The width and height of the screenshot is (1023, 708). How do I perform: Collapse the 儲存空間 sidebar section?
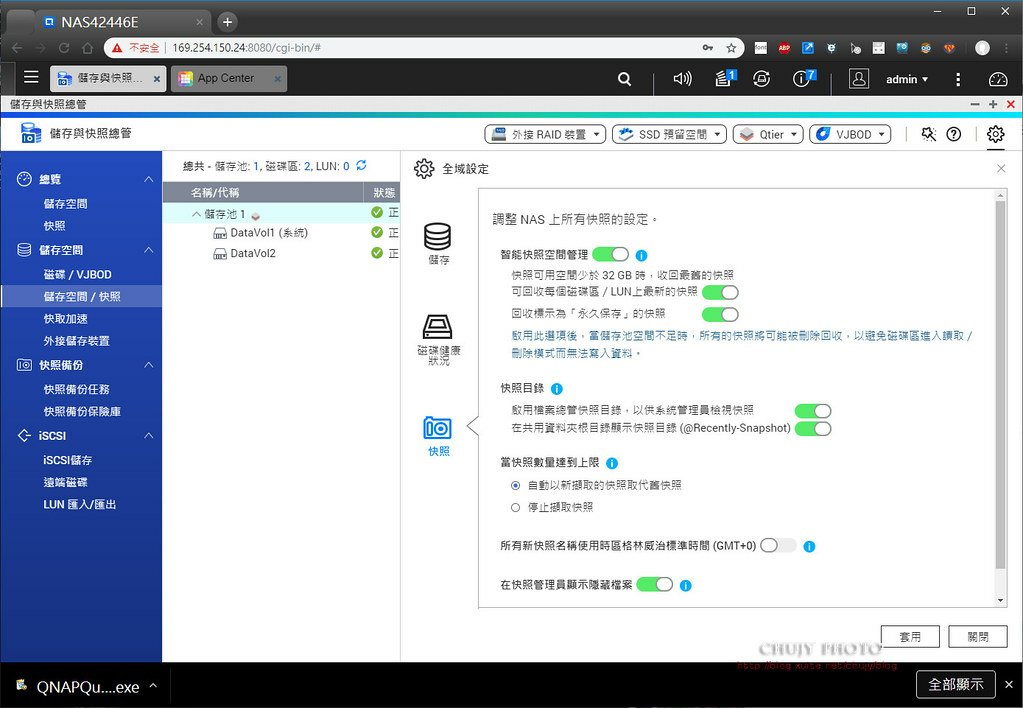(149, 250)
